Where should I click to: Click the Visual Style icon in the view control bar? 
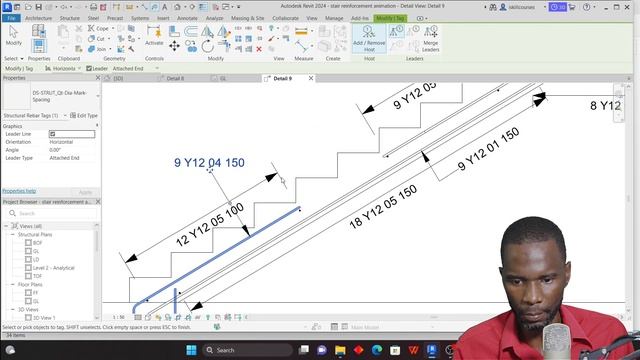tap(148, 317)
